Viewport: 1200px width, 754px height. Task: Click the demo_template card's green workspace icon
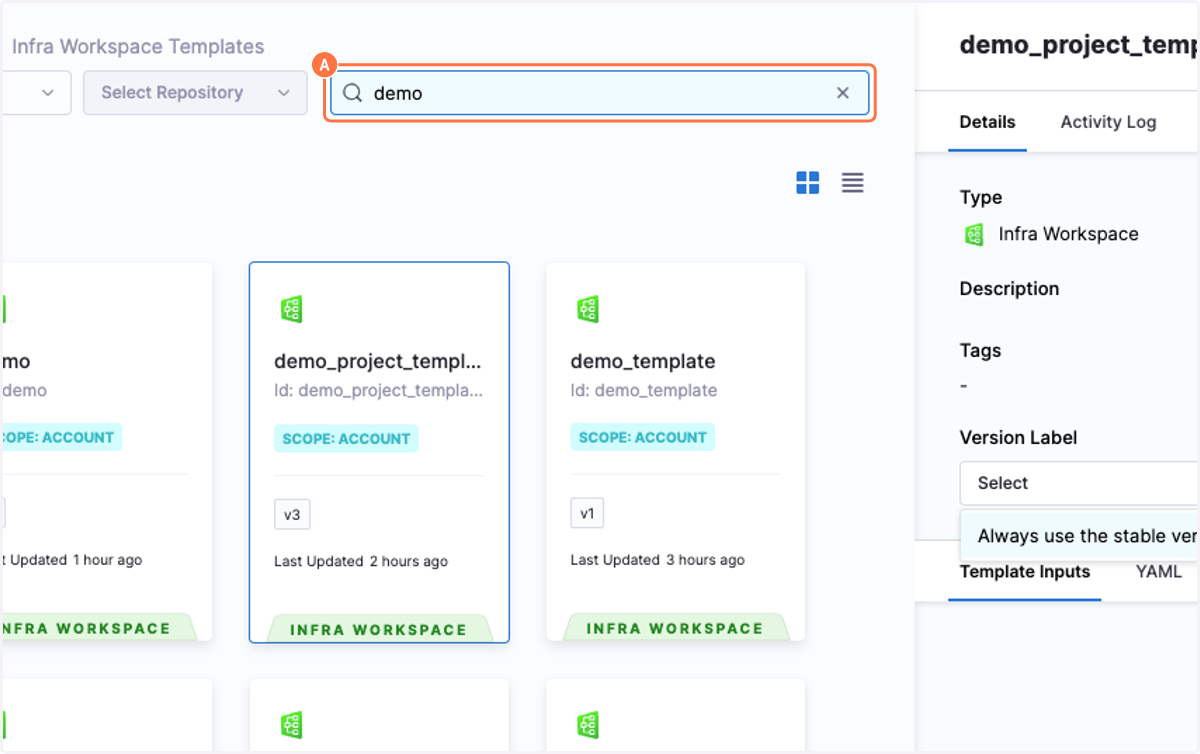pos(588,309)
